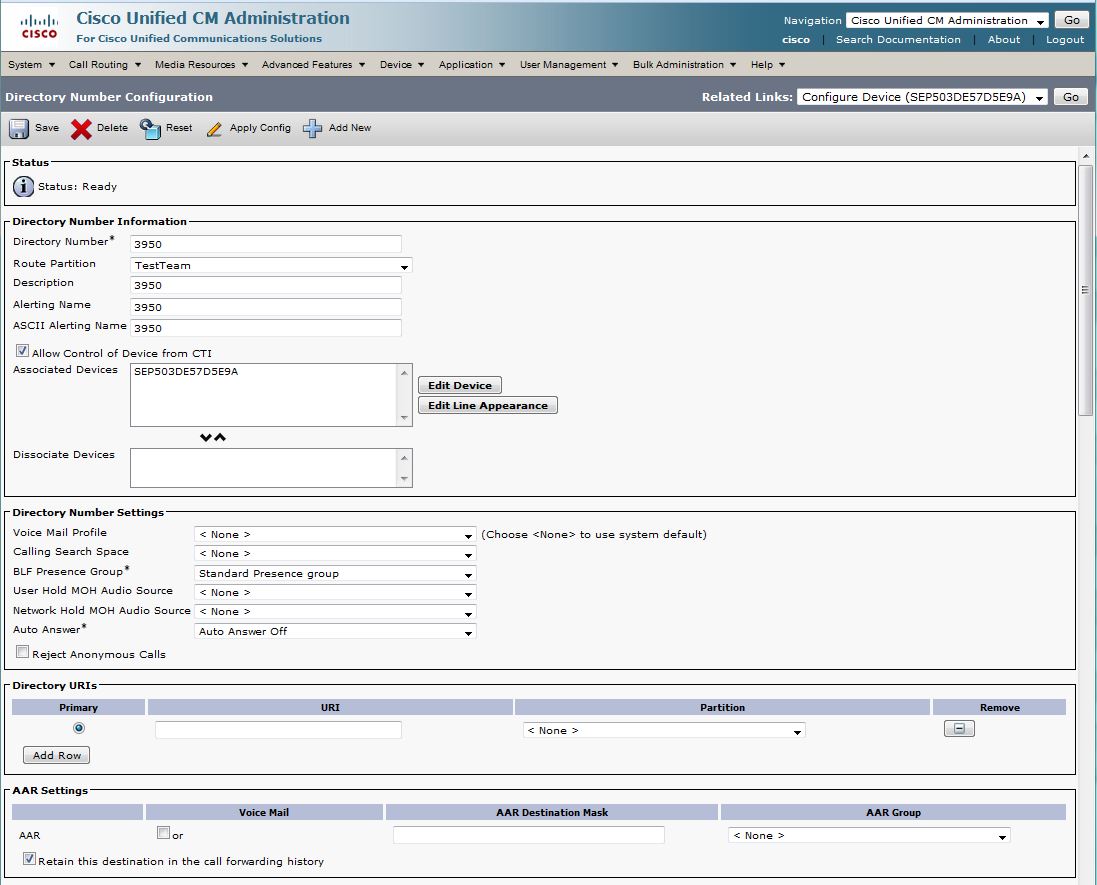Click the minus Remove icon in Directory URIs
This screenshot has height=885, width=1097.
click(958, 729)
